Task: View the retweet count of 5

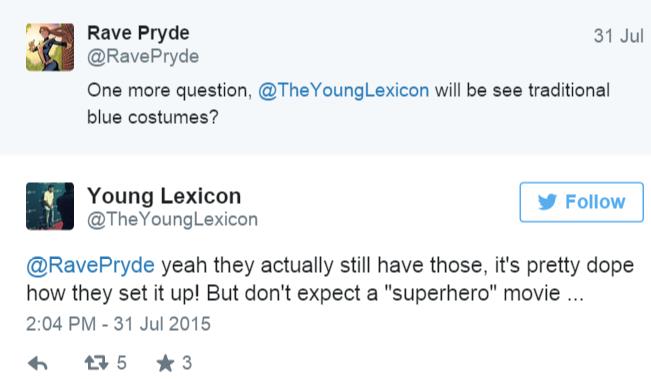Action: [x=121, y=363]
